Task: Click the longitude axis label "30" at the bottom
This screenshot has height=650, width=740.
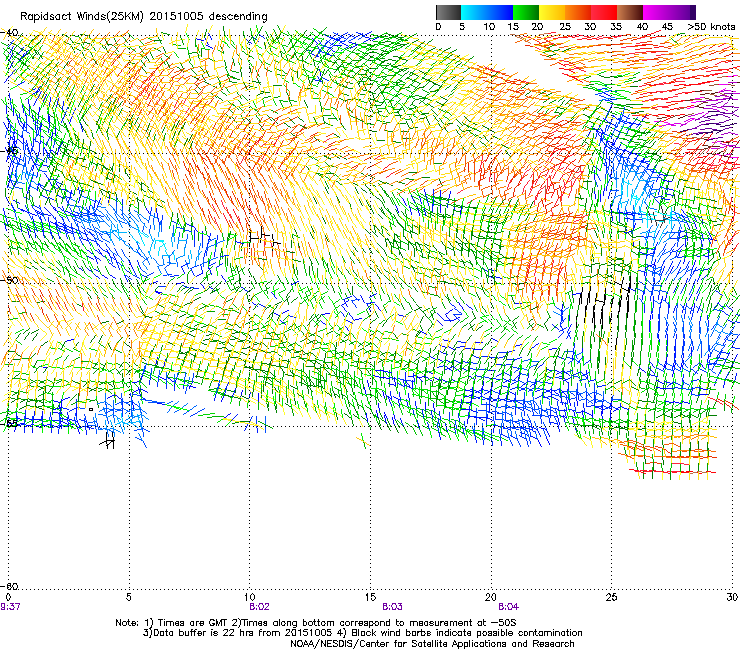Action: pyautogui.click(x=732, y=597)
